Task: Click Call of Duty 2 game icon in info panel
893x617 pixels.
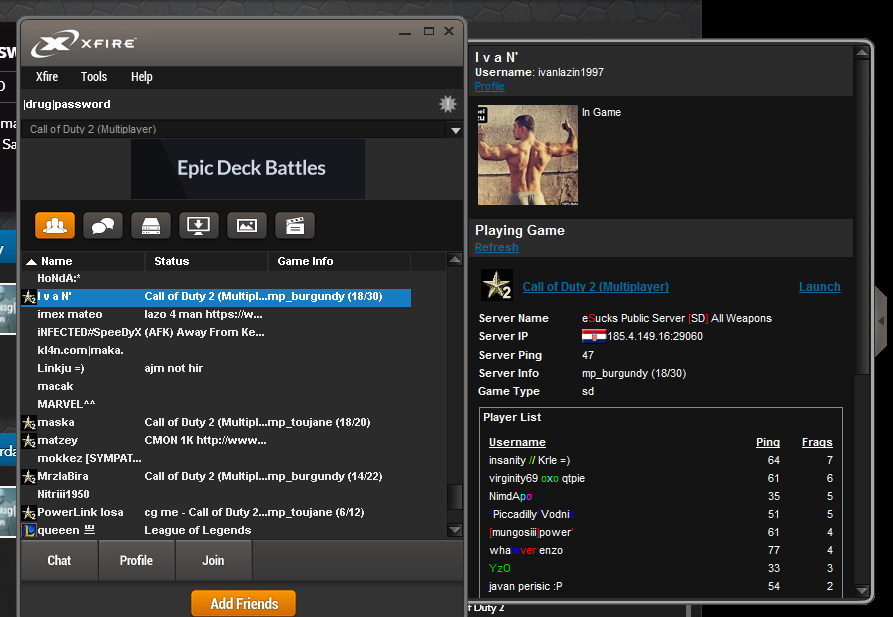Action: 497,286
